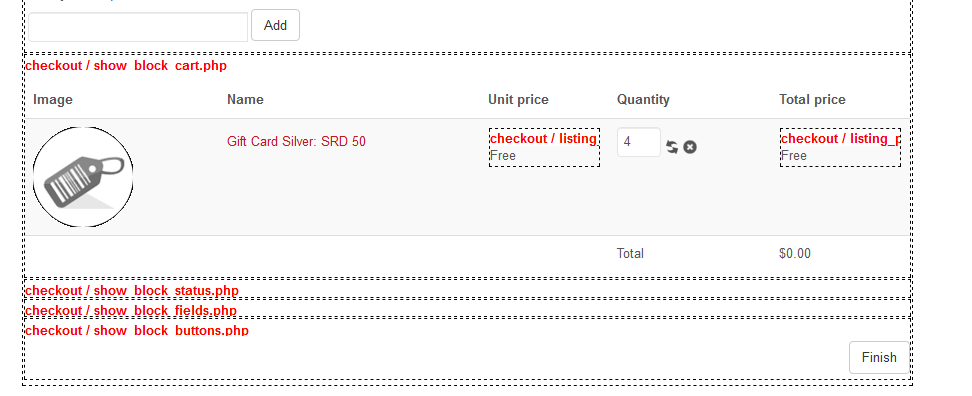Click the total price checkout / listing_p label
Screen dimensions: 972x396
(840, 138)
